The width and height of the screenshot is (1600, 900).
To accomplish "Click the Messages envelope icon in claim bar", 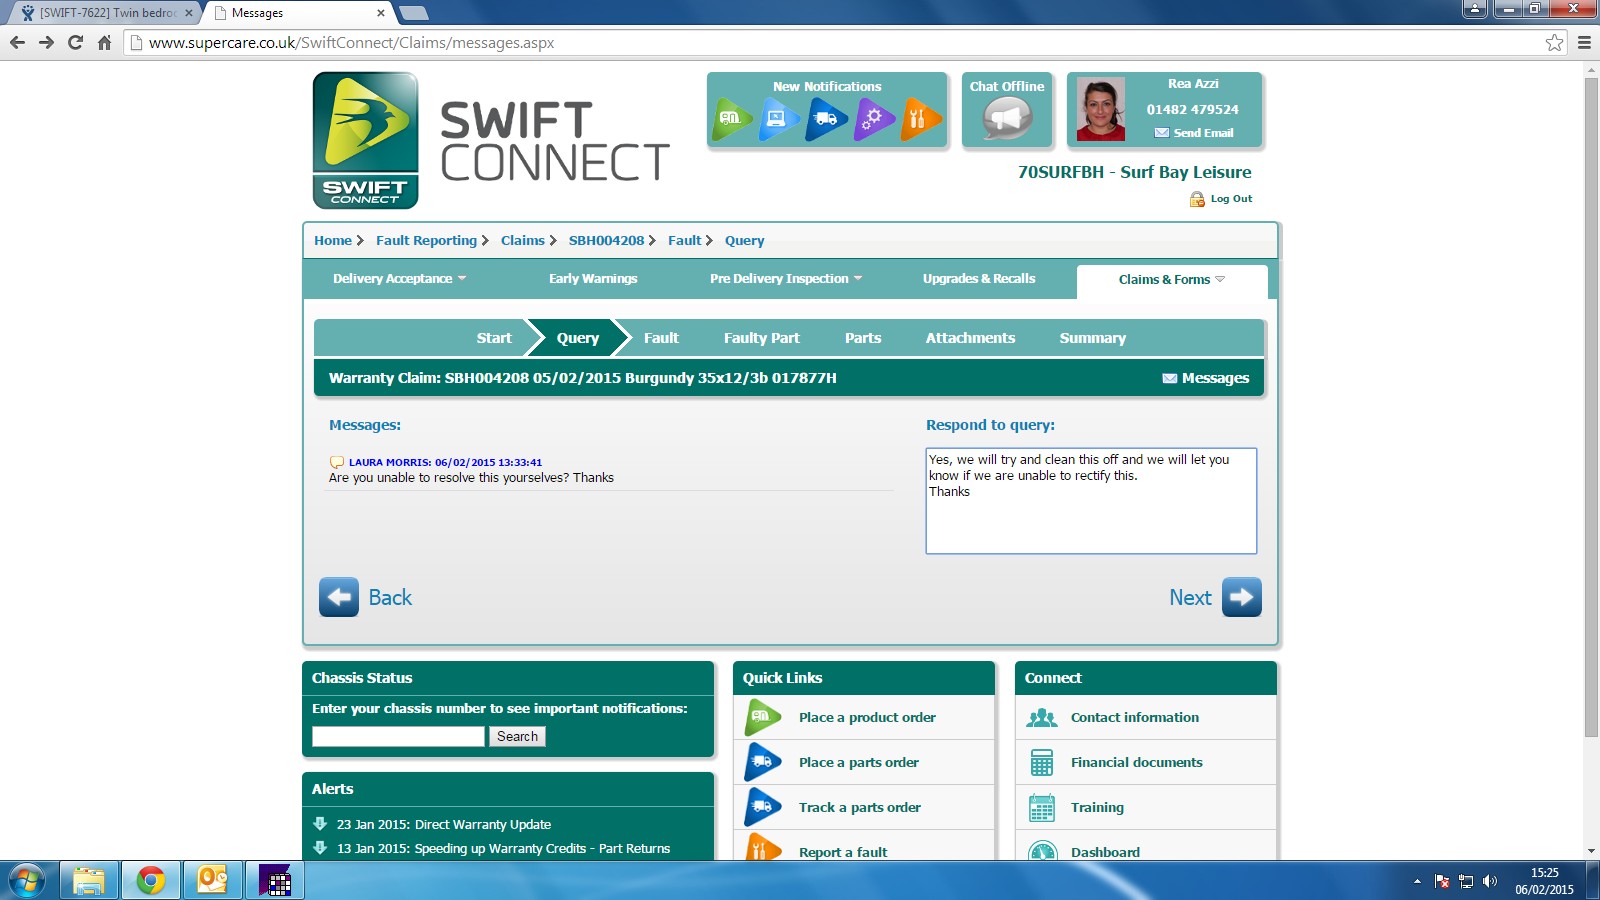I will click(x=1169, y=378).
